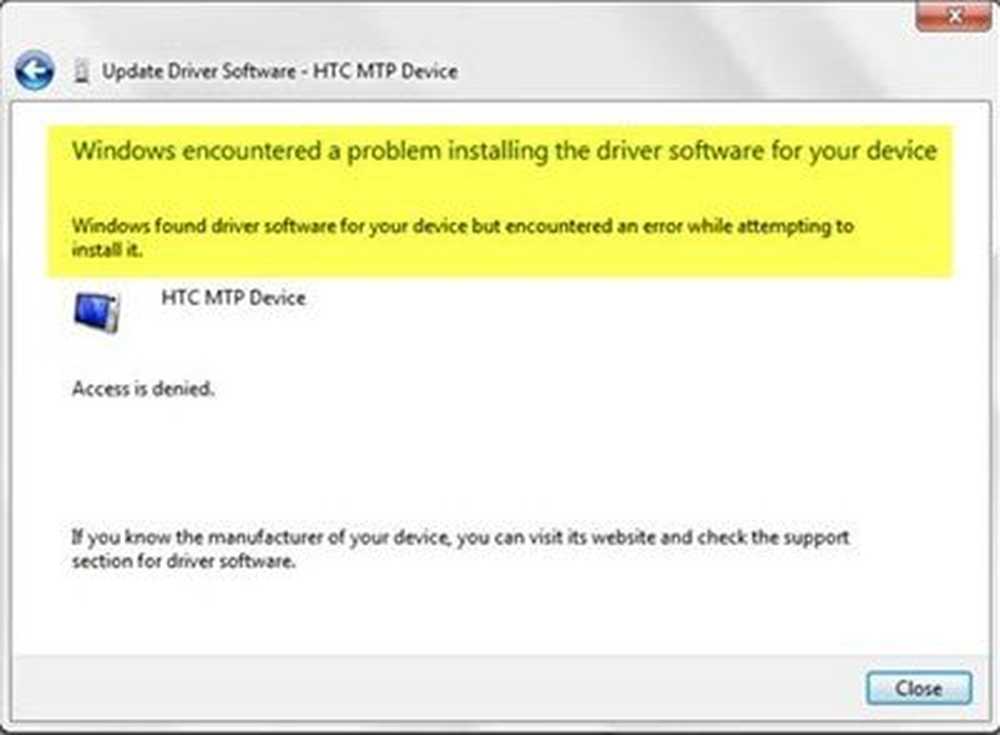Click the Close button
1000x735 pixels.
pyautogui.click(x=919, y=688)
